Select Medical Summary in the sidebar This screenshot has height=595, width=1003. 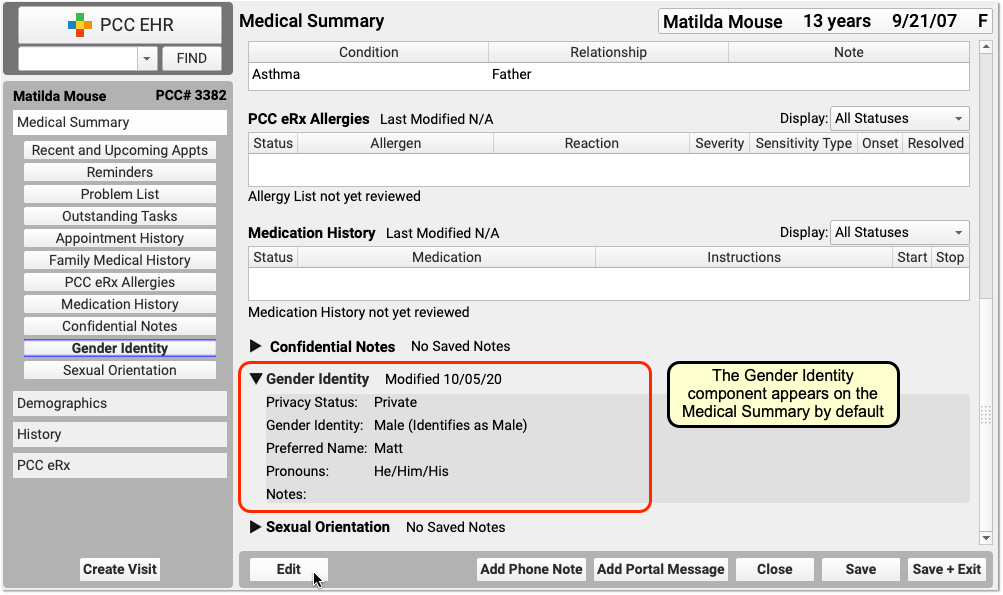pyautogui.click(x=120, y=122)
